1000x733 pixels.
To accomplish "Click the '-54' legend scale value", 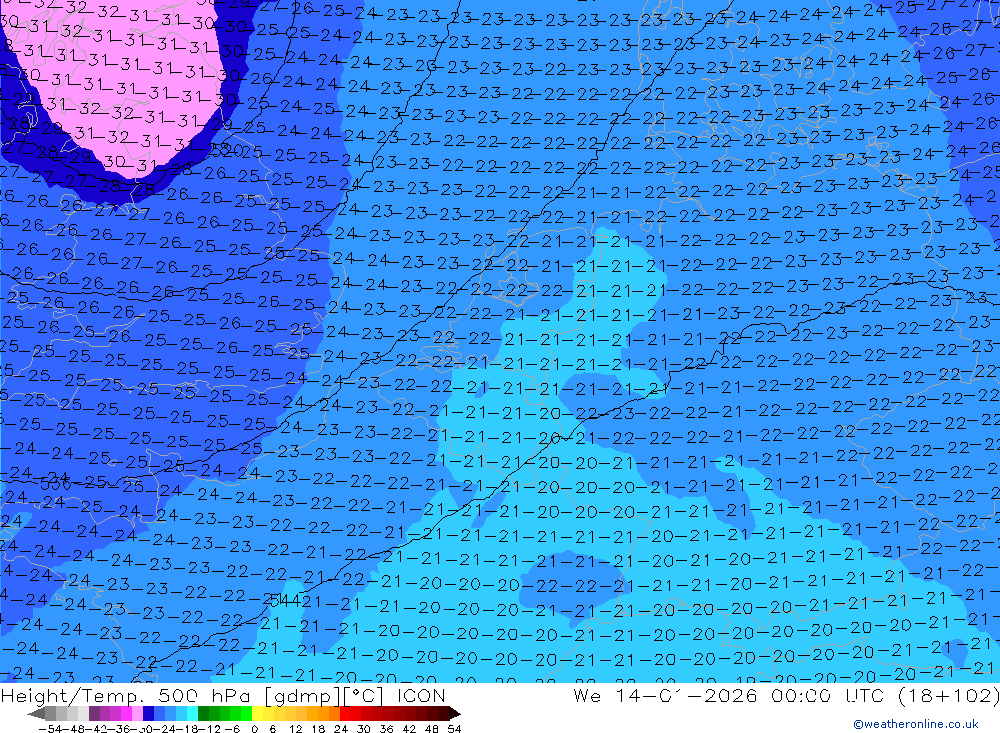I will tap(50, 729).
